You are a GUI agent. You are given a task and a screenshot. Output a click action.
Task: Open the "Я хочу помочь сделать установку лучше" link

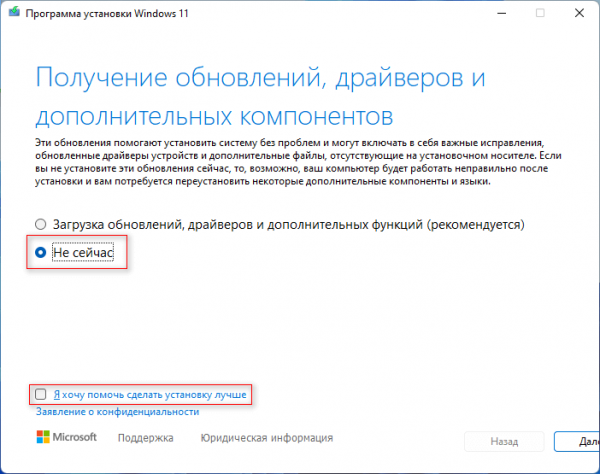pyautogui.click(x=150, y=394)
